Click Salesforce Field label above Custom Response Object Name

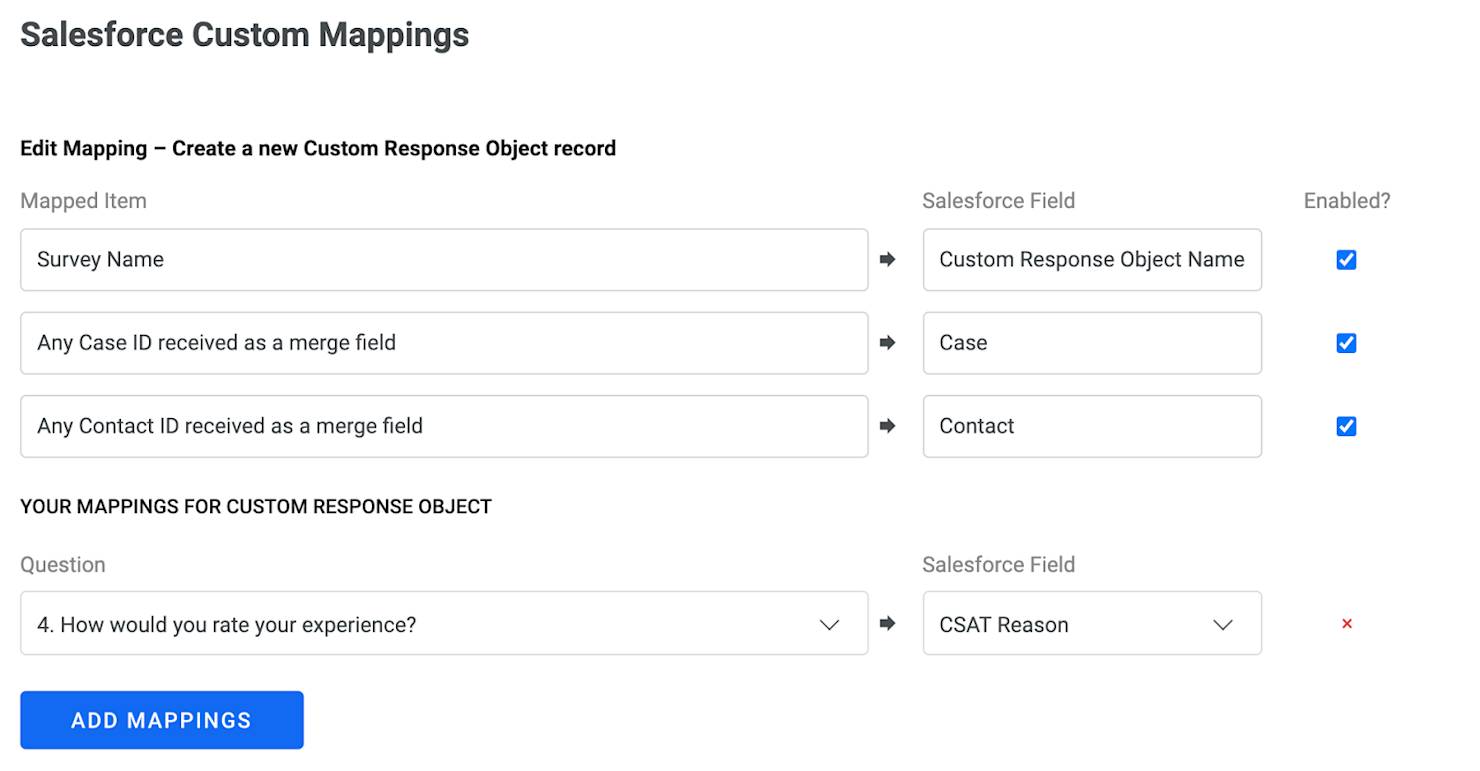click(x=999, y=201)
